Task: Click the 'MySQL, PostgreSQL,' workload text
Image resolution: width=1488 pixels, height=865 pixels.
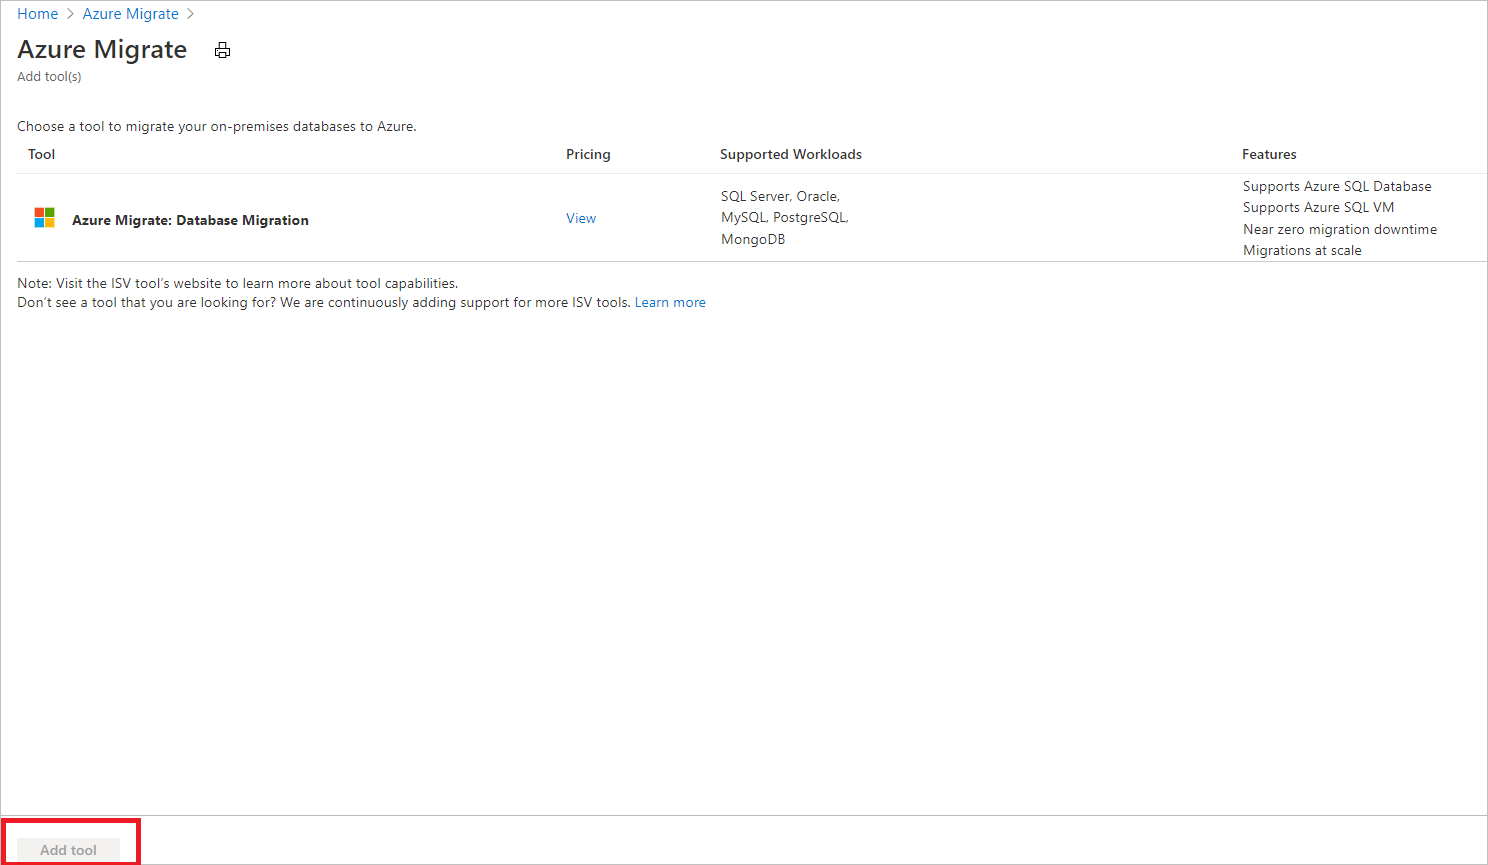Action: coord(785,217)
